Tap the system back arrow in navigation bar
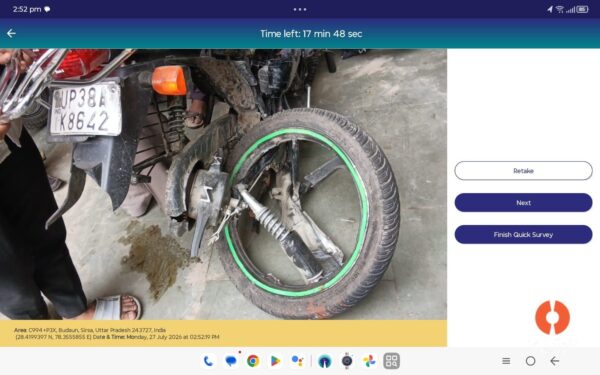The width and height of the screenshot is (600, 375). pos(554,361)
